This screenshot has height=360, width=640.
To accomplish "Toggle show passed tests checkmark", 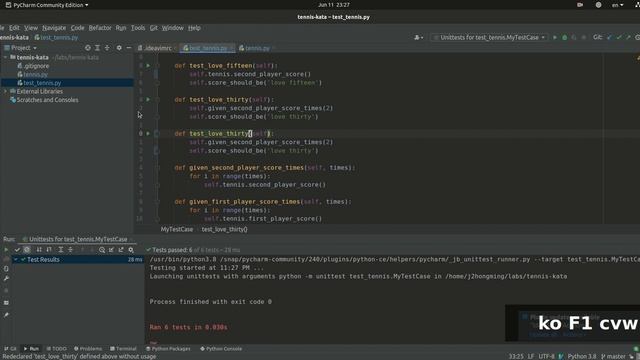I will coord(17,250).
